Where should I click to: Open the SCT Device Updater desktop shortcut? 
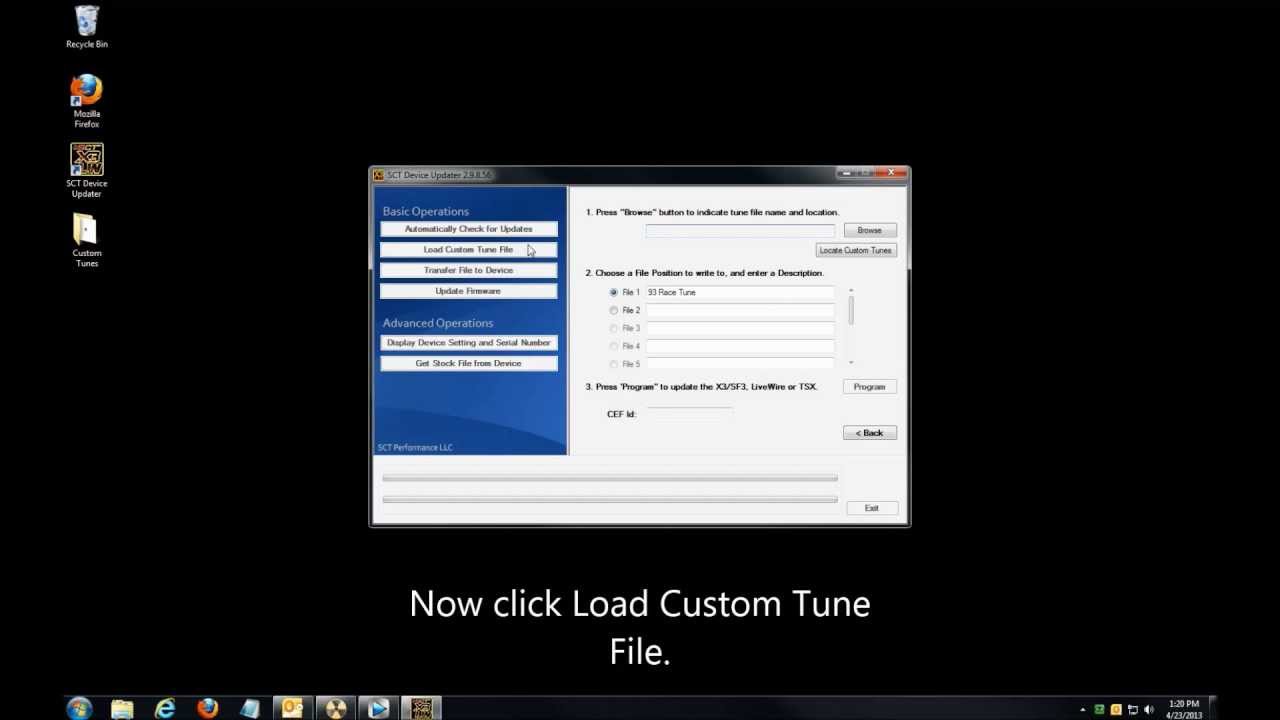point(87,170)
